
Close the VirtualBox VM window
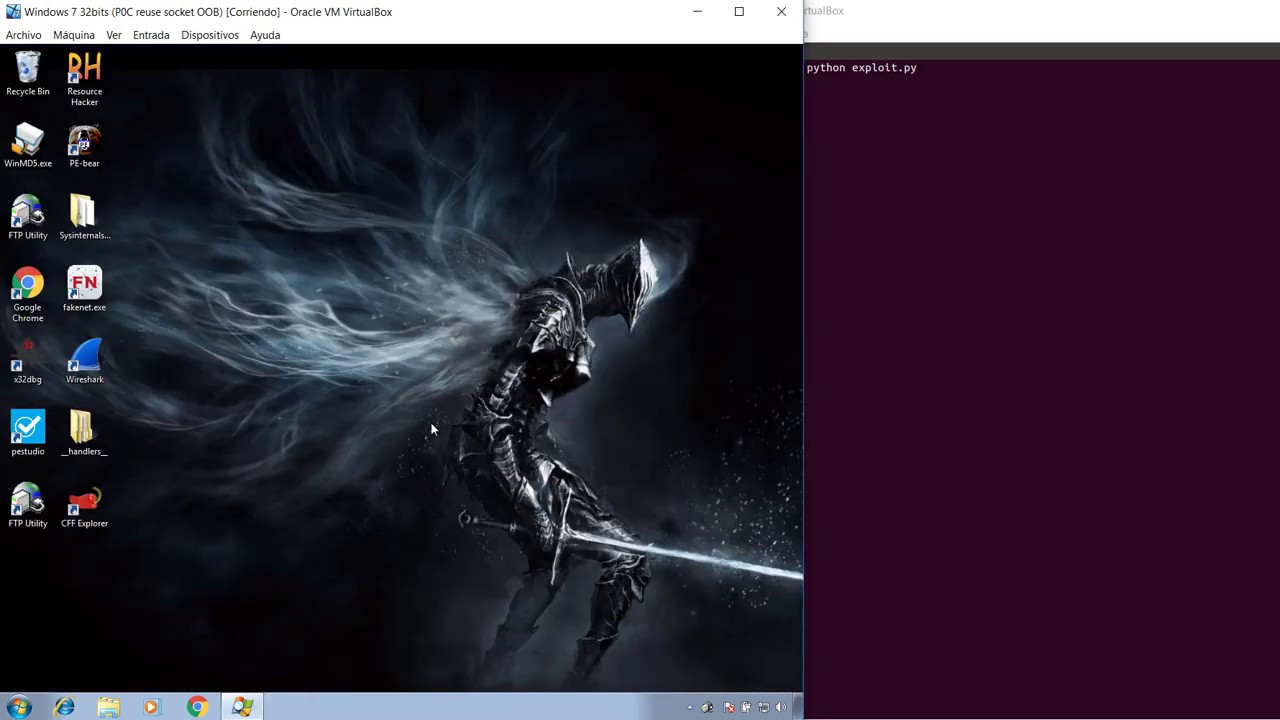coord(781,12)
